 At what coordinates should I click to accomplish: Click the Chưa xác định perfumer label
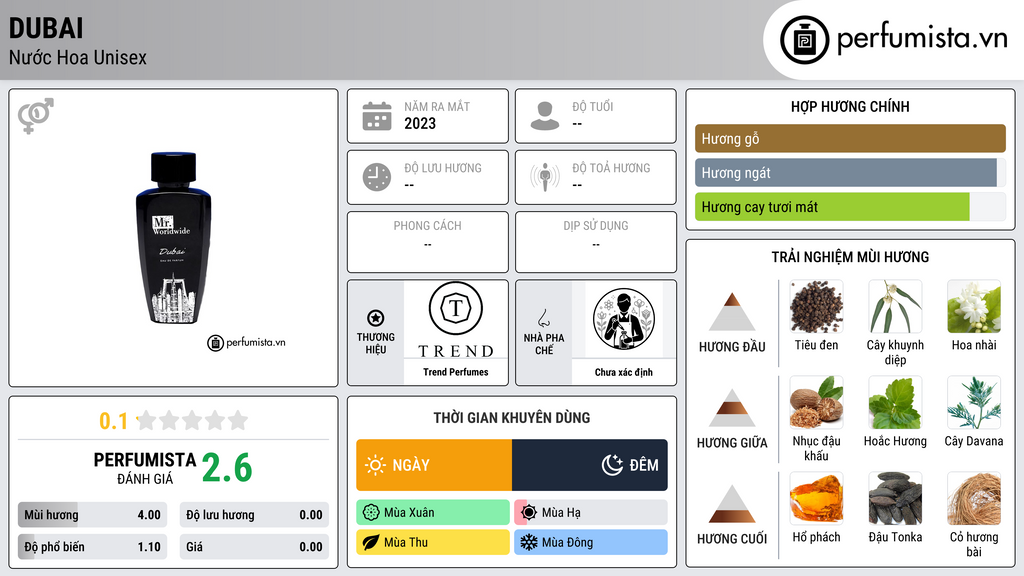point(624,372)
